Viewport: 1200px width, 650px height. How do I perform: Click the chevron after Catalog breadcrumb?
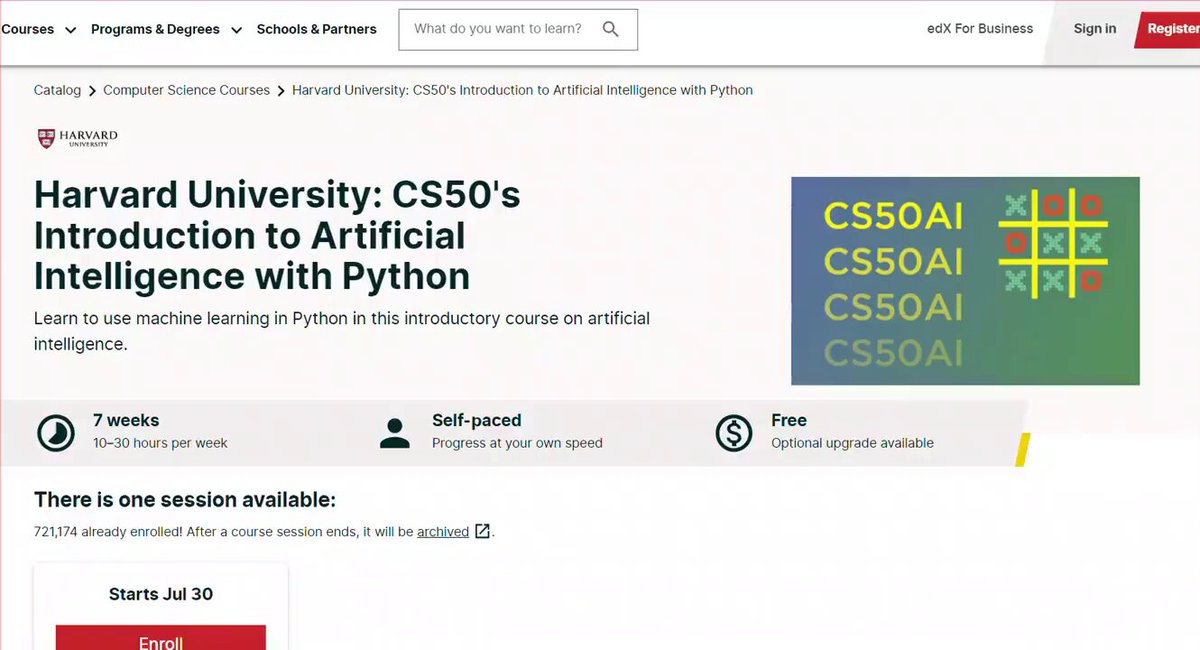coord(92,90)
